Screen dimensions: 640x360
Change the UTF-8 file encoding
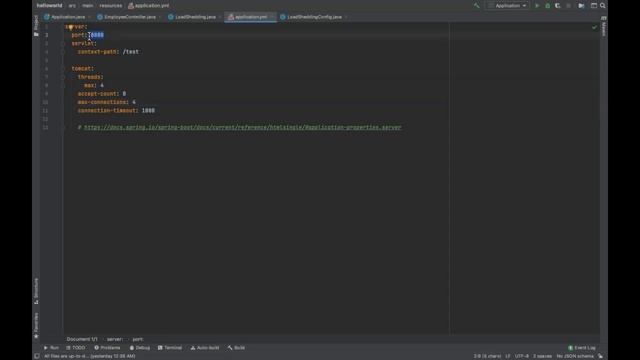click(x=522, y=356)
